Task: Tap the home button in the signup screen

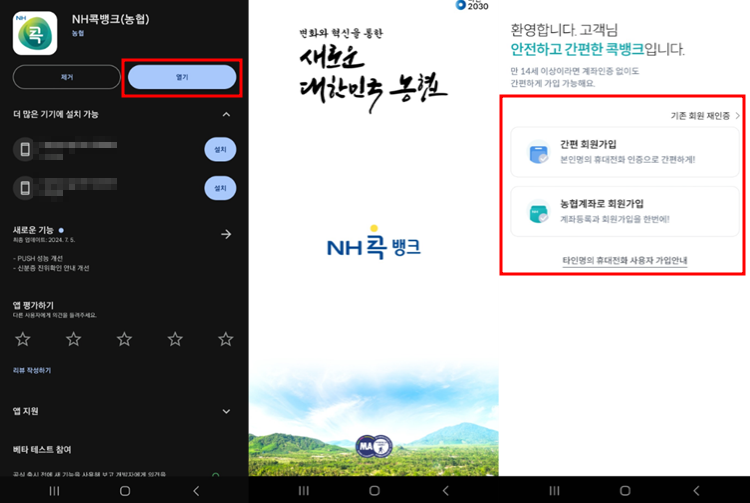Action: pos(625,491)
